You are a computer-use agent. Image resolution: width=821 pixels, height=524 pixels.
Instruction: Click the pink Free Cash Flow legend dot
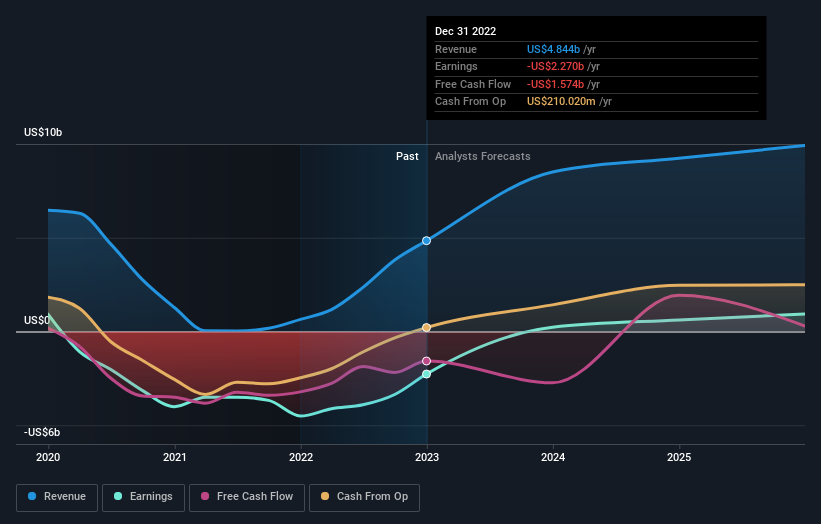coord(205,496)
